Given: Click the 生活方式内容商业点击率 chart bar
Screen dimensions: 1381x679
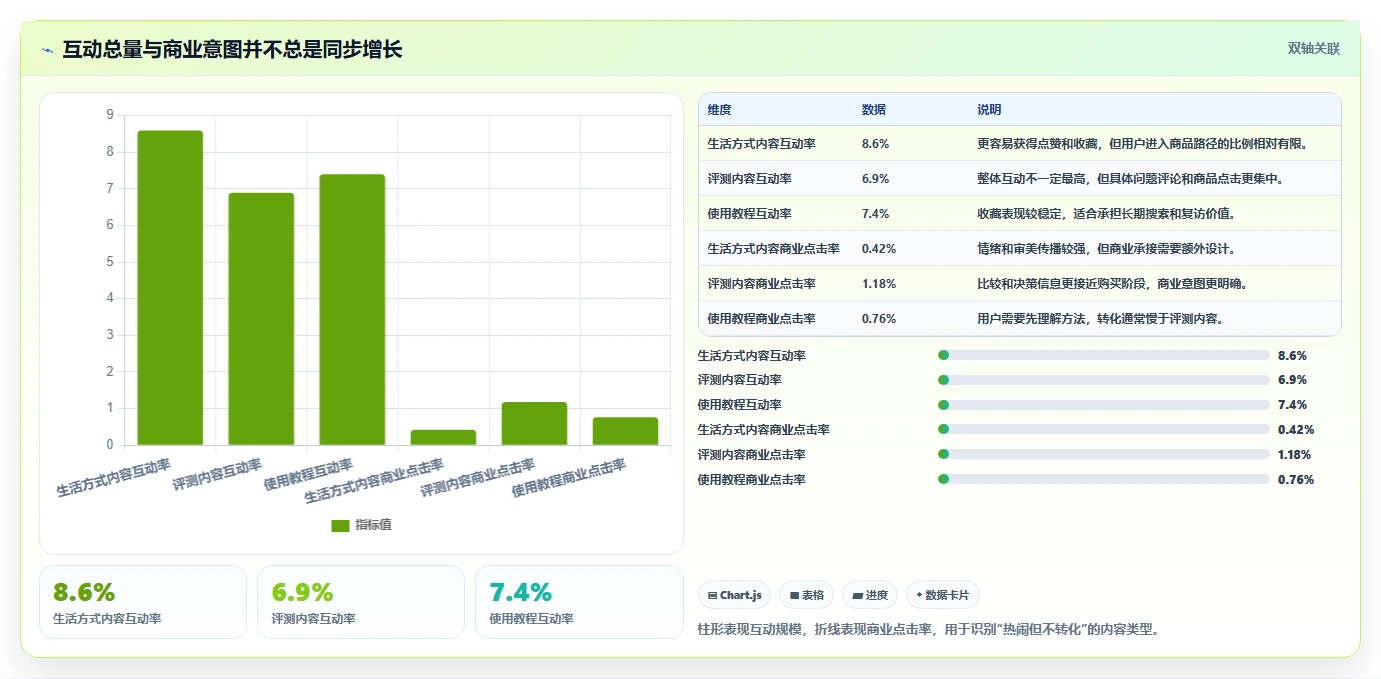Looking at the screenshot, I should point(443,437).
